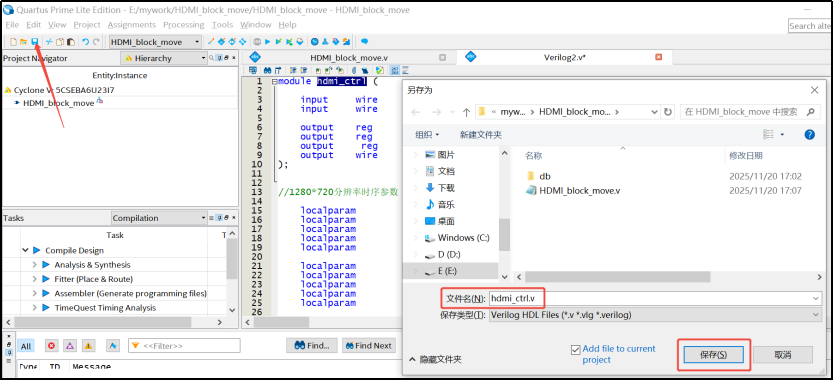Click the search magnifier icon in Project Navigator

point(211,58)
